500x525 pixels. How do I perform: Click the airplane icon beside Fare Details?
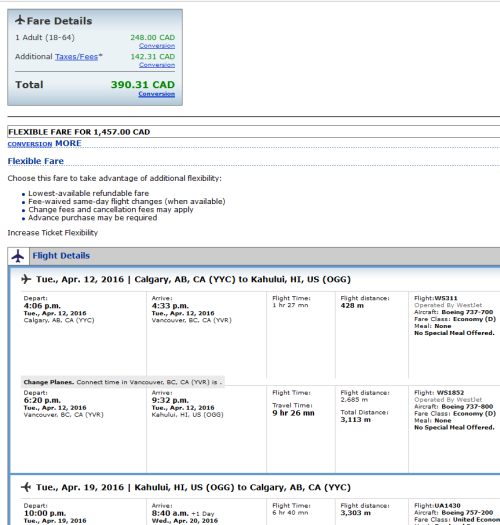(x=20, y=20)
